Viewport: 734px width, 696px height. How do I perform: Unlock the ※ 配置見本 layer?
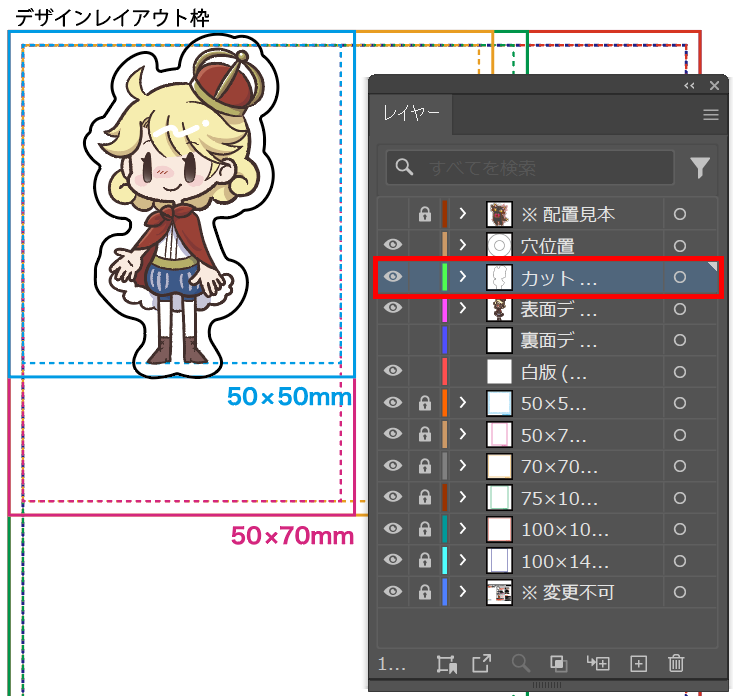click(x=424, y=214)
